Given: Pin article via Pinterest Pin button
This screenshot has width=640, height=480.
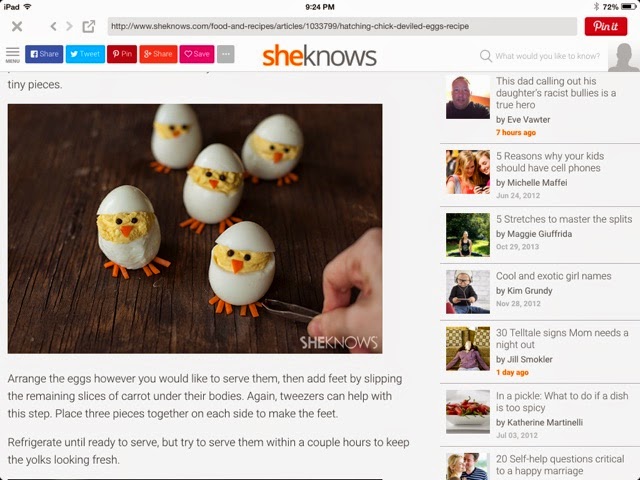Looking at the screenshot, I should coord(122,54).
